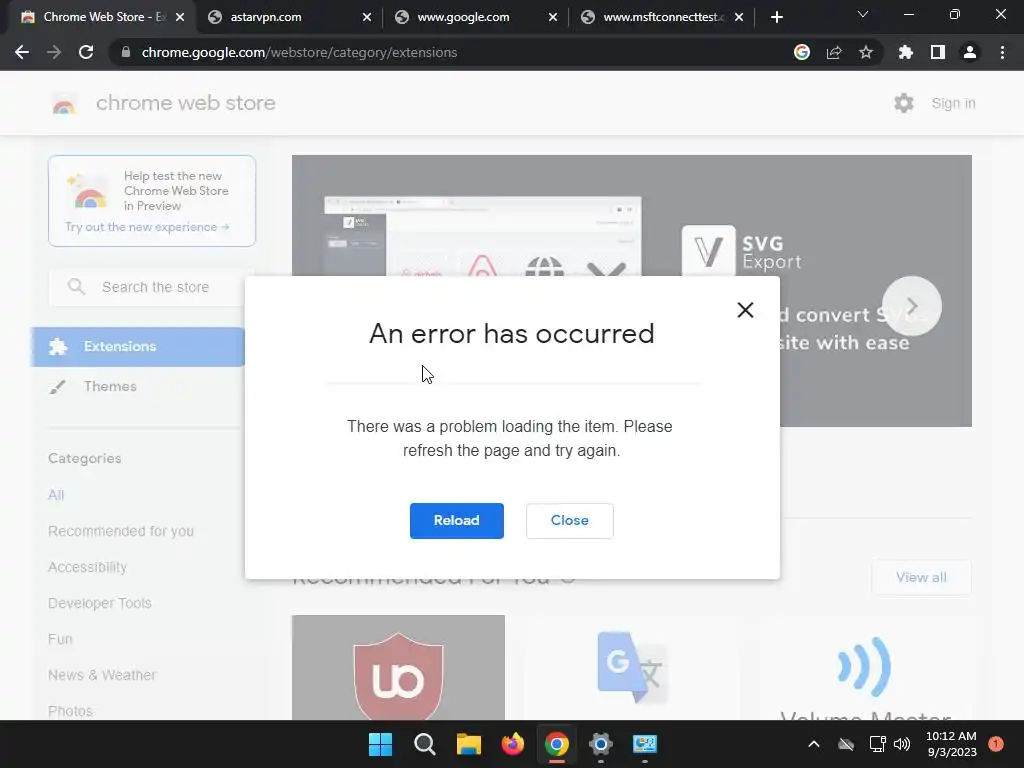Click the SVG Export banner logo
The width and height of the screenshot is (1024, 768).
pos(709,251)
